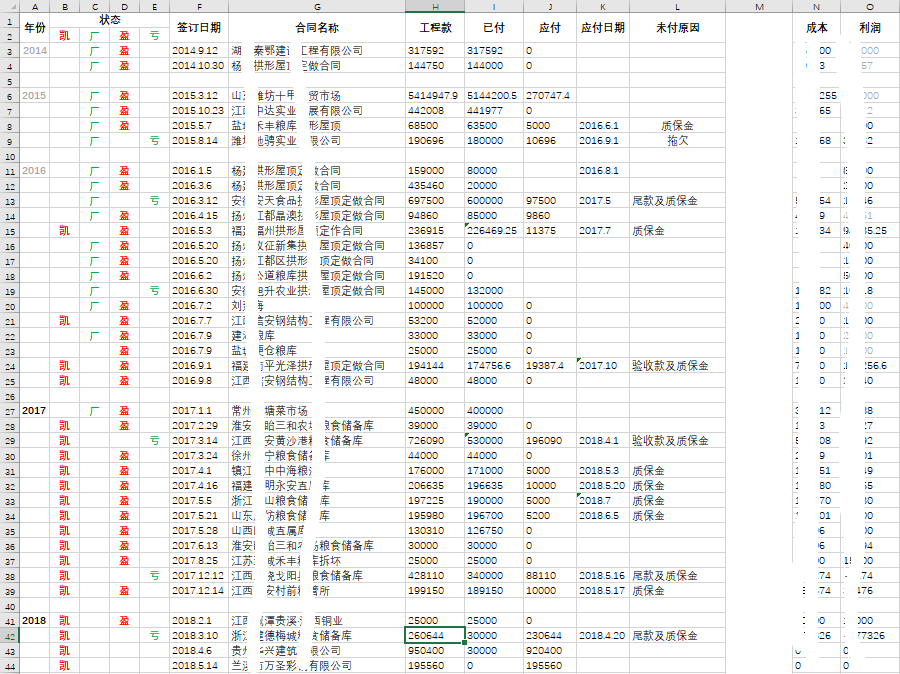This screenshot has height=674, width=900.
Task: Select the year 2018 cell
Action: tap(35, 621)
